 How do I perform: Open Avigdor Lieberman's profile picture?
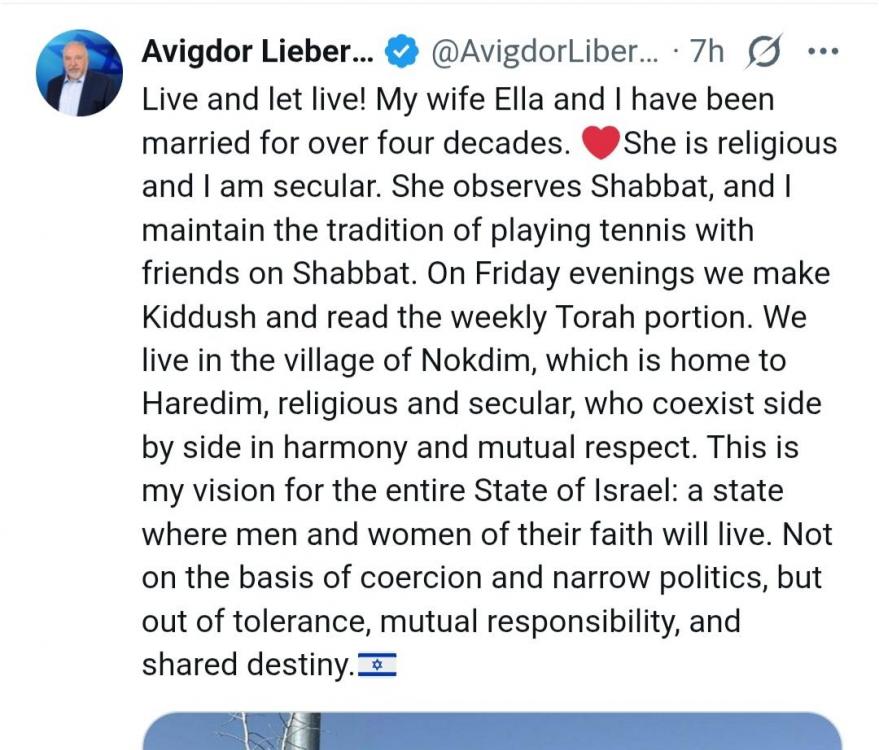pyautogui.click(x=79, y=73)
